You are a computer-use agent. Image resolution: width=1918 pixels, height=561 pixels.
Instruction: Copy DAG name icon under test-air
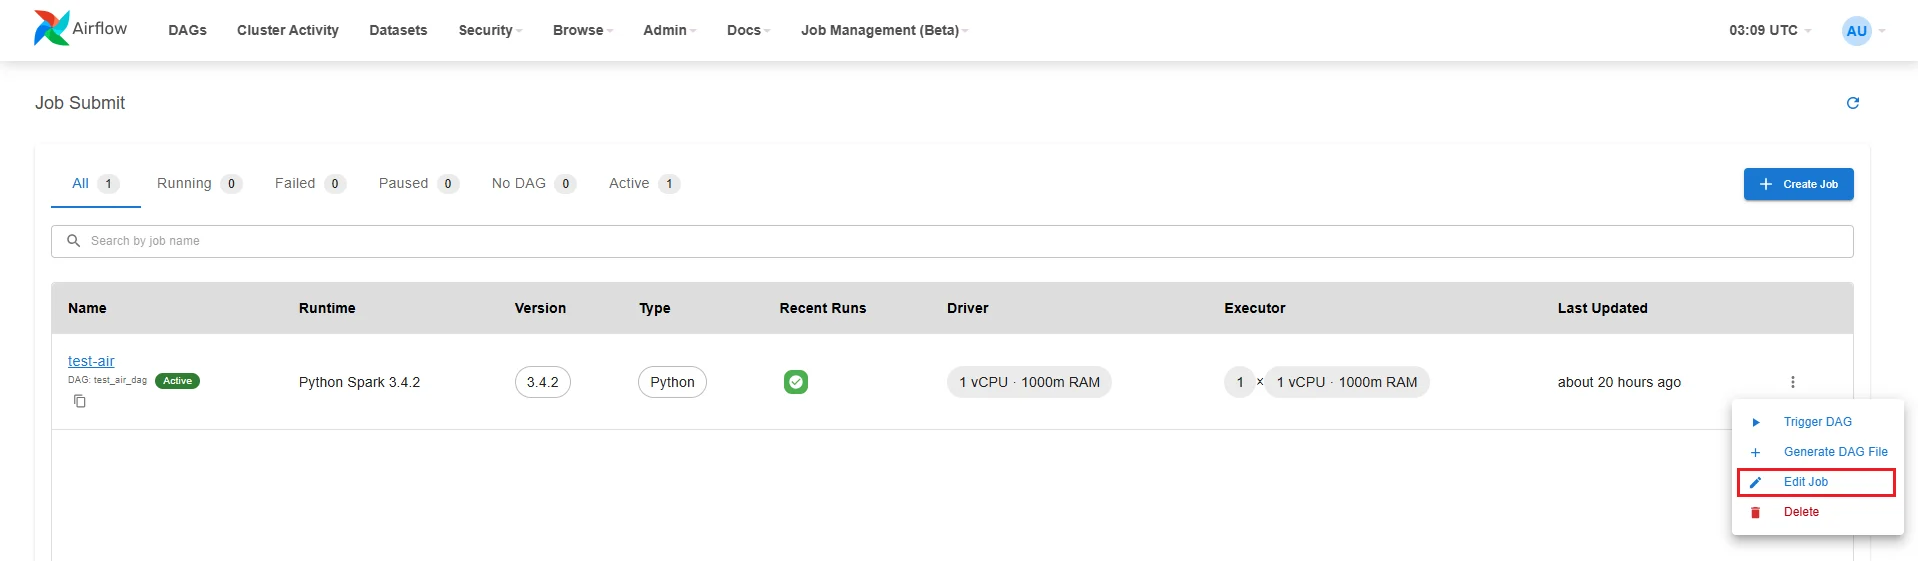click(x=80, y=401)
